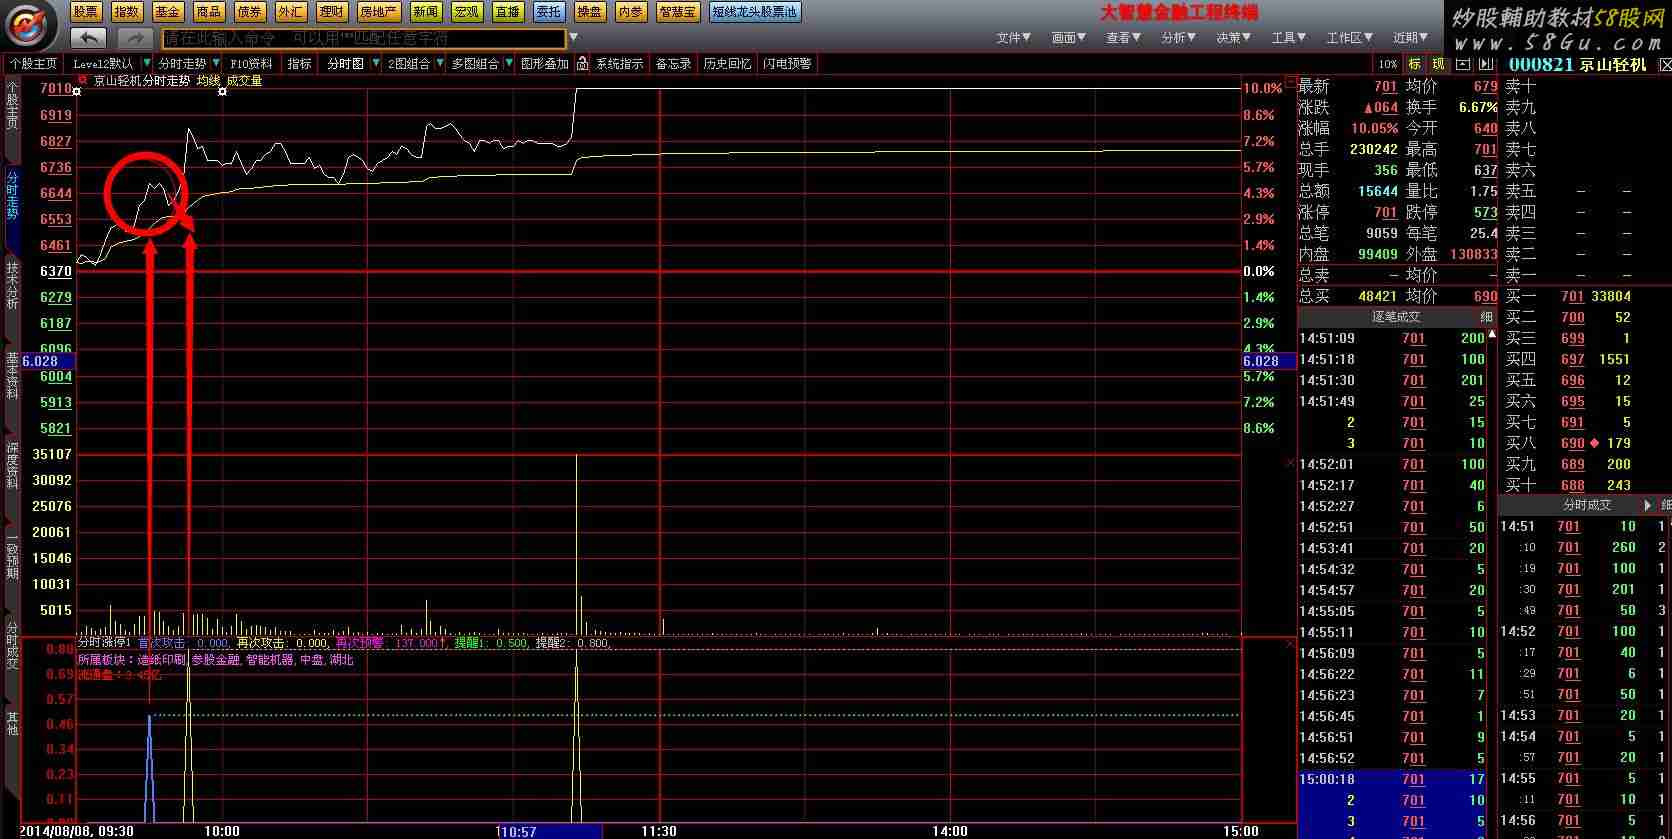Screen dimensions: 1672x839
Task: Toggle the 现 button in quote header
Action: 1438,64
